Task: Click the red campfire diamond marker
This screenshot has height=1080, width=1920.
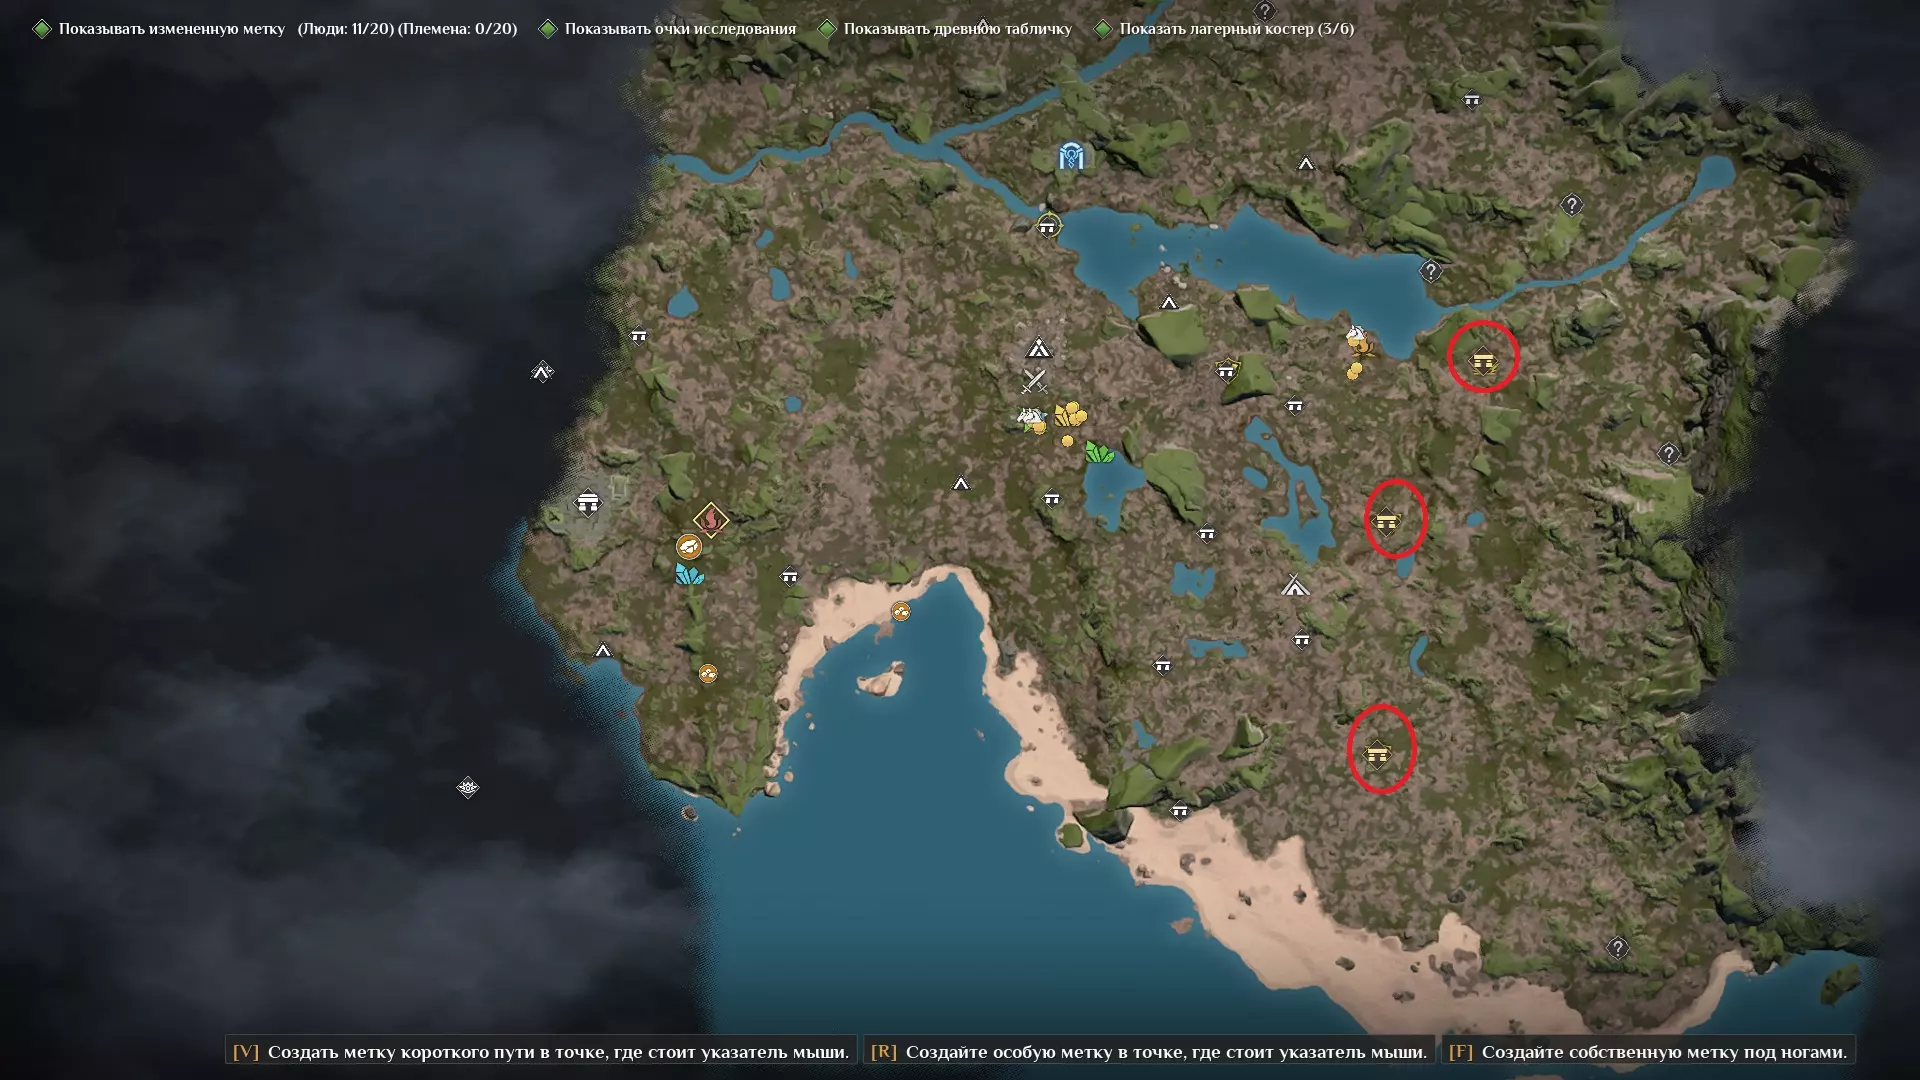Action: coord(710,519)
